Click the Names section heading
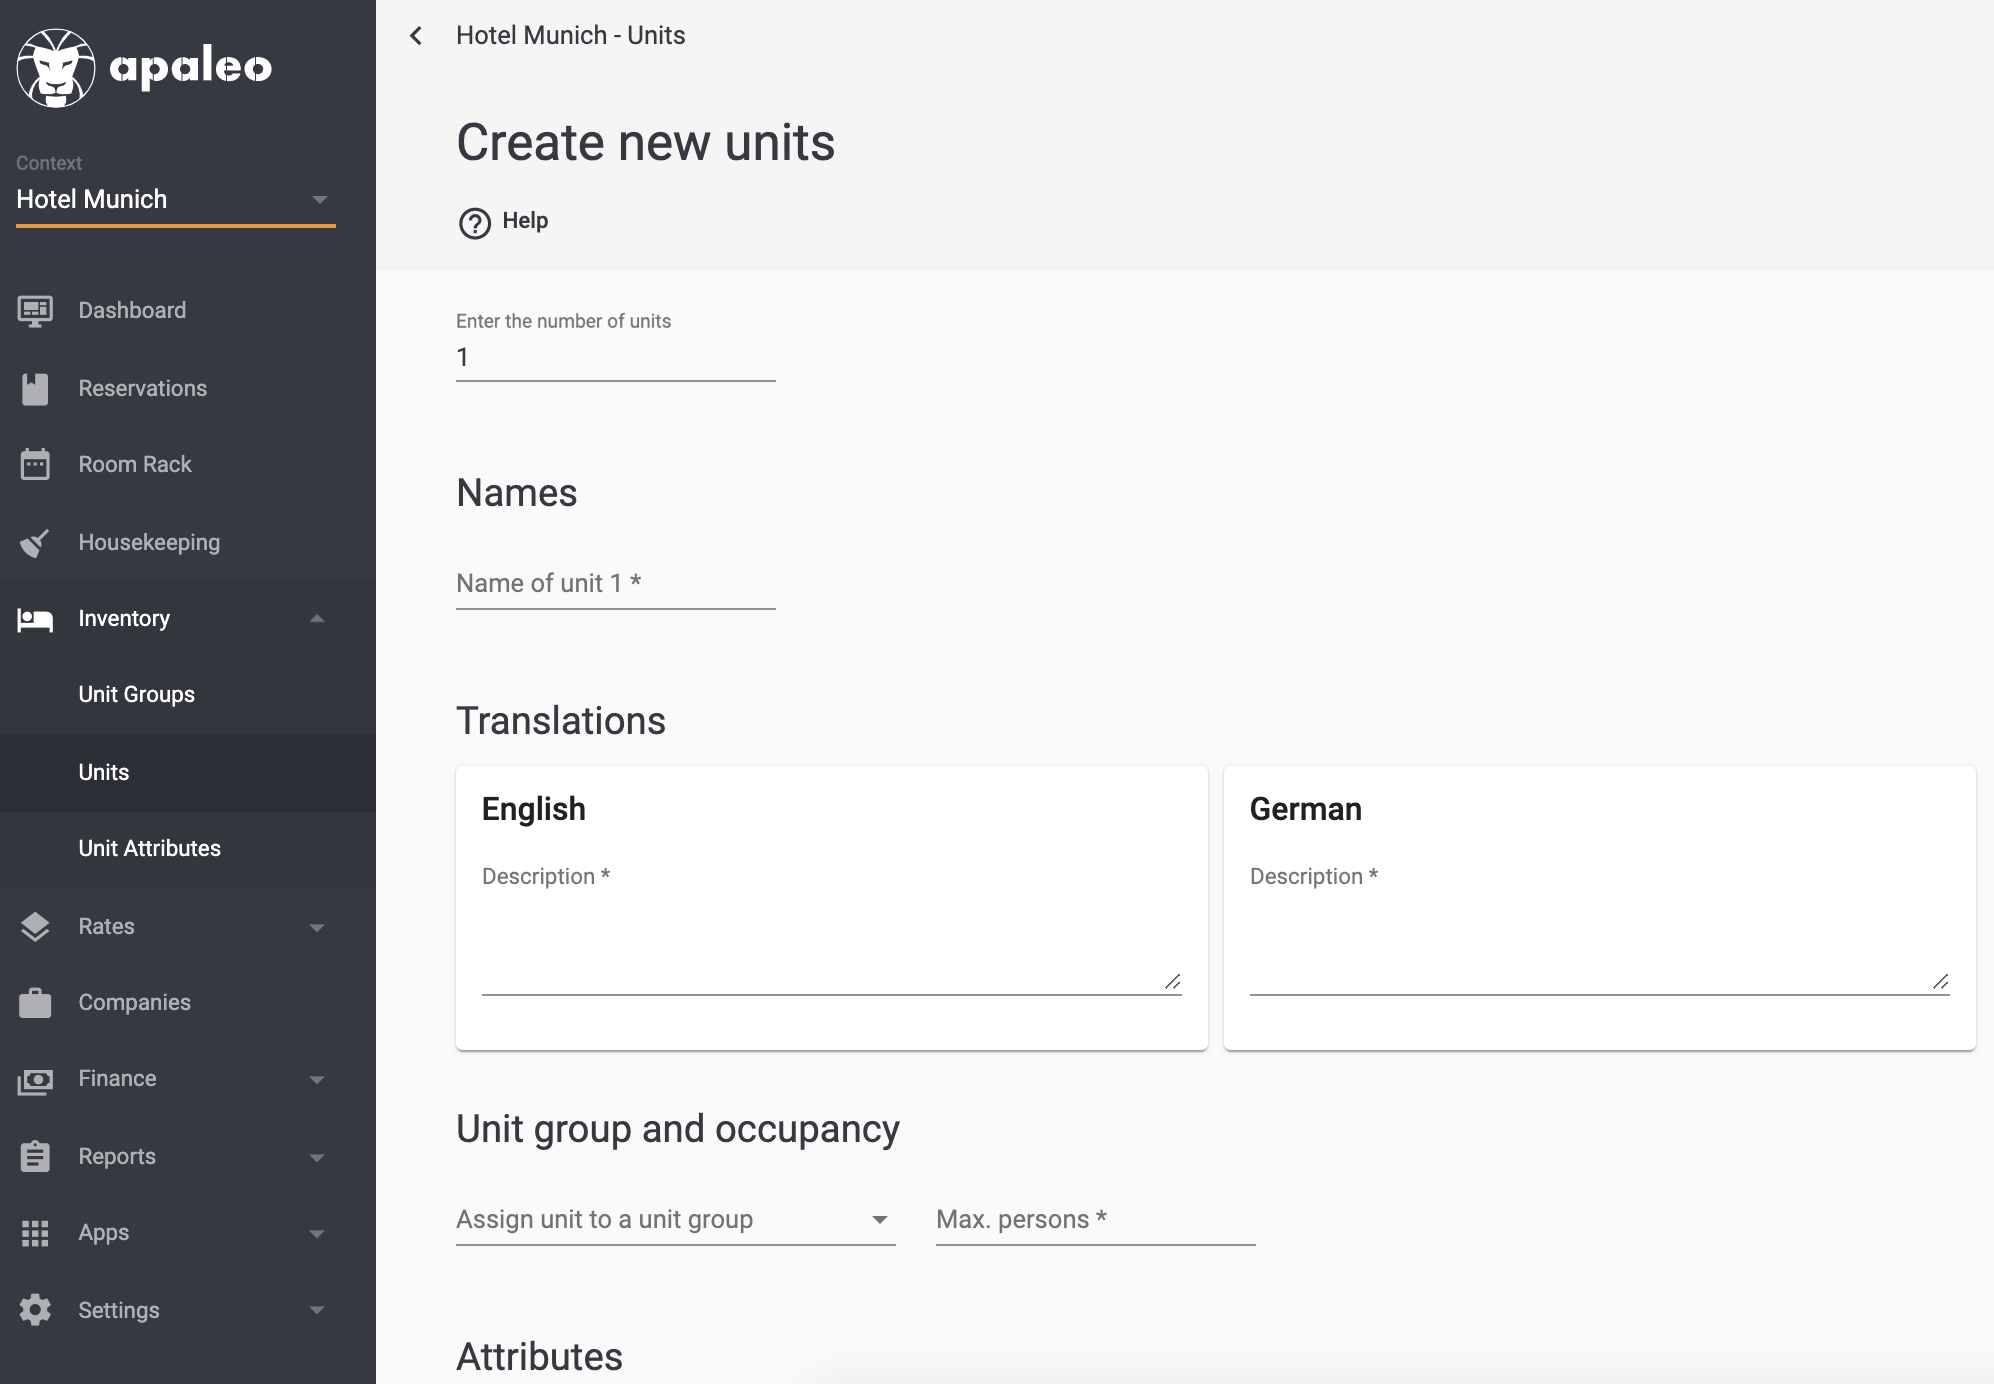1994x1384 pixels. pos(517,493)
